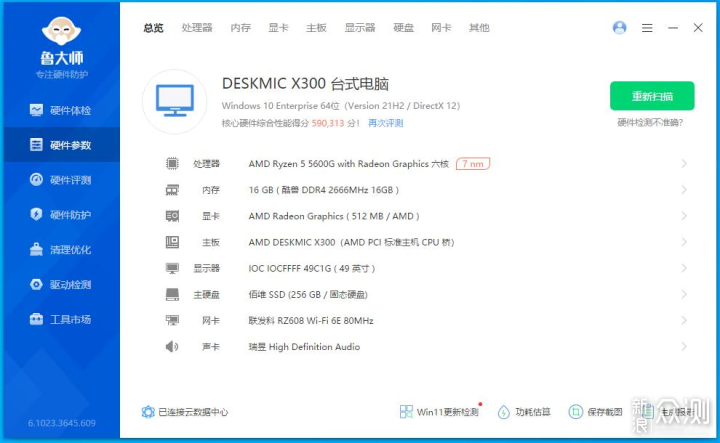Viewport: 720px width, 443px height.
Task: Expand the 显示器 row chevron
Action: [684, 268]
